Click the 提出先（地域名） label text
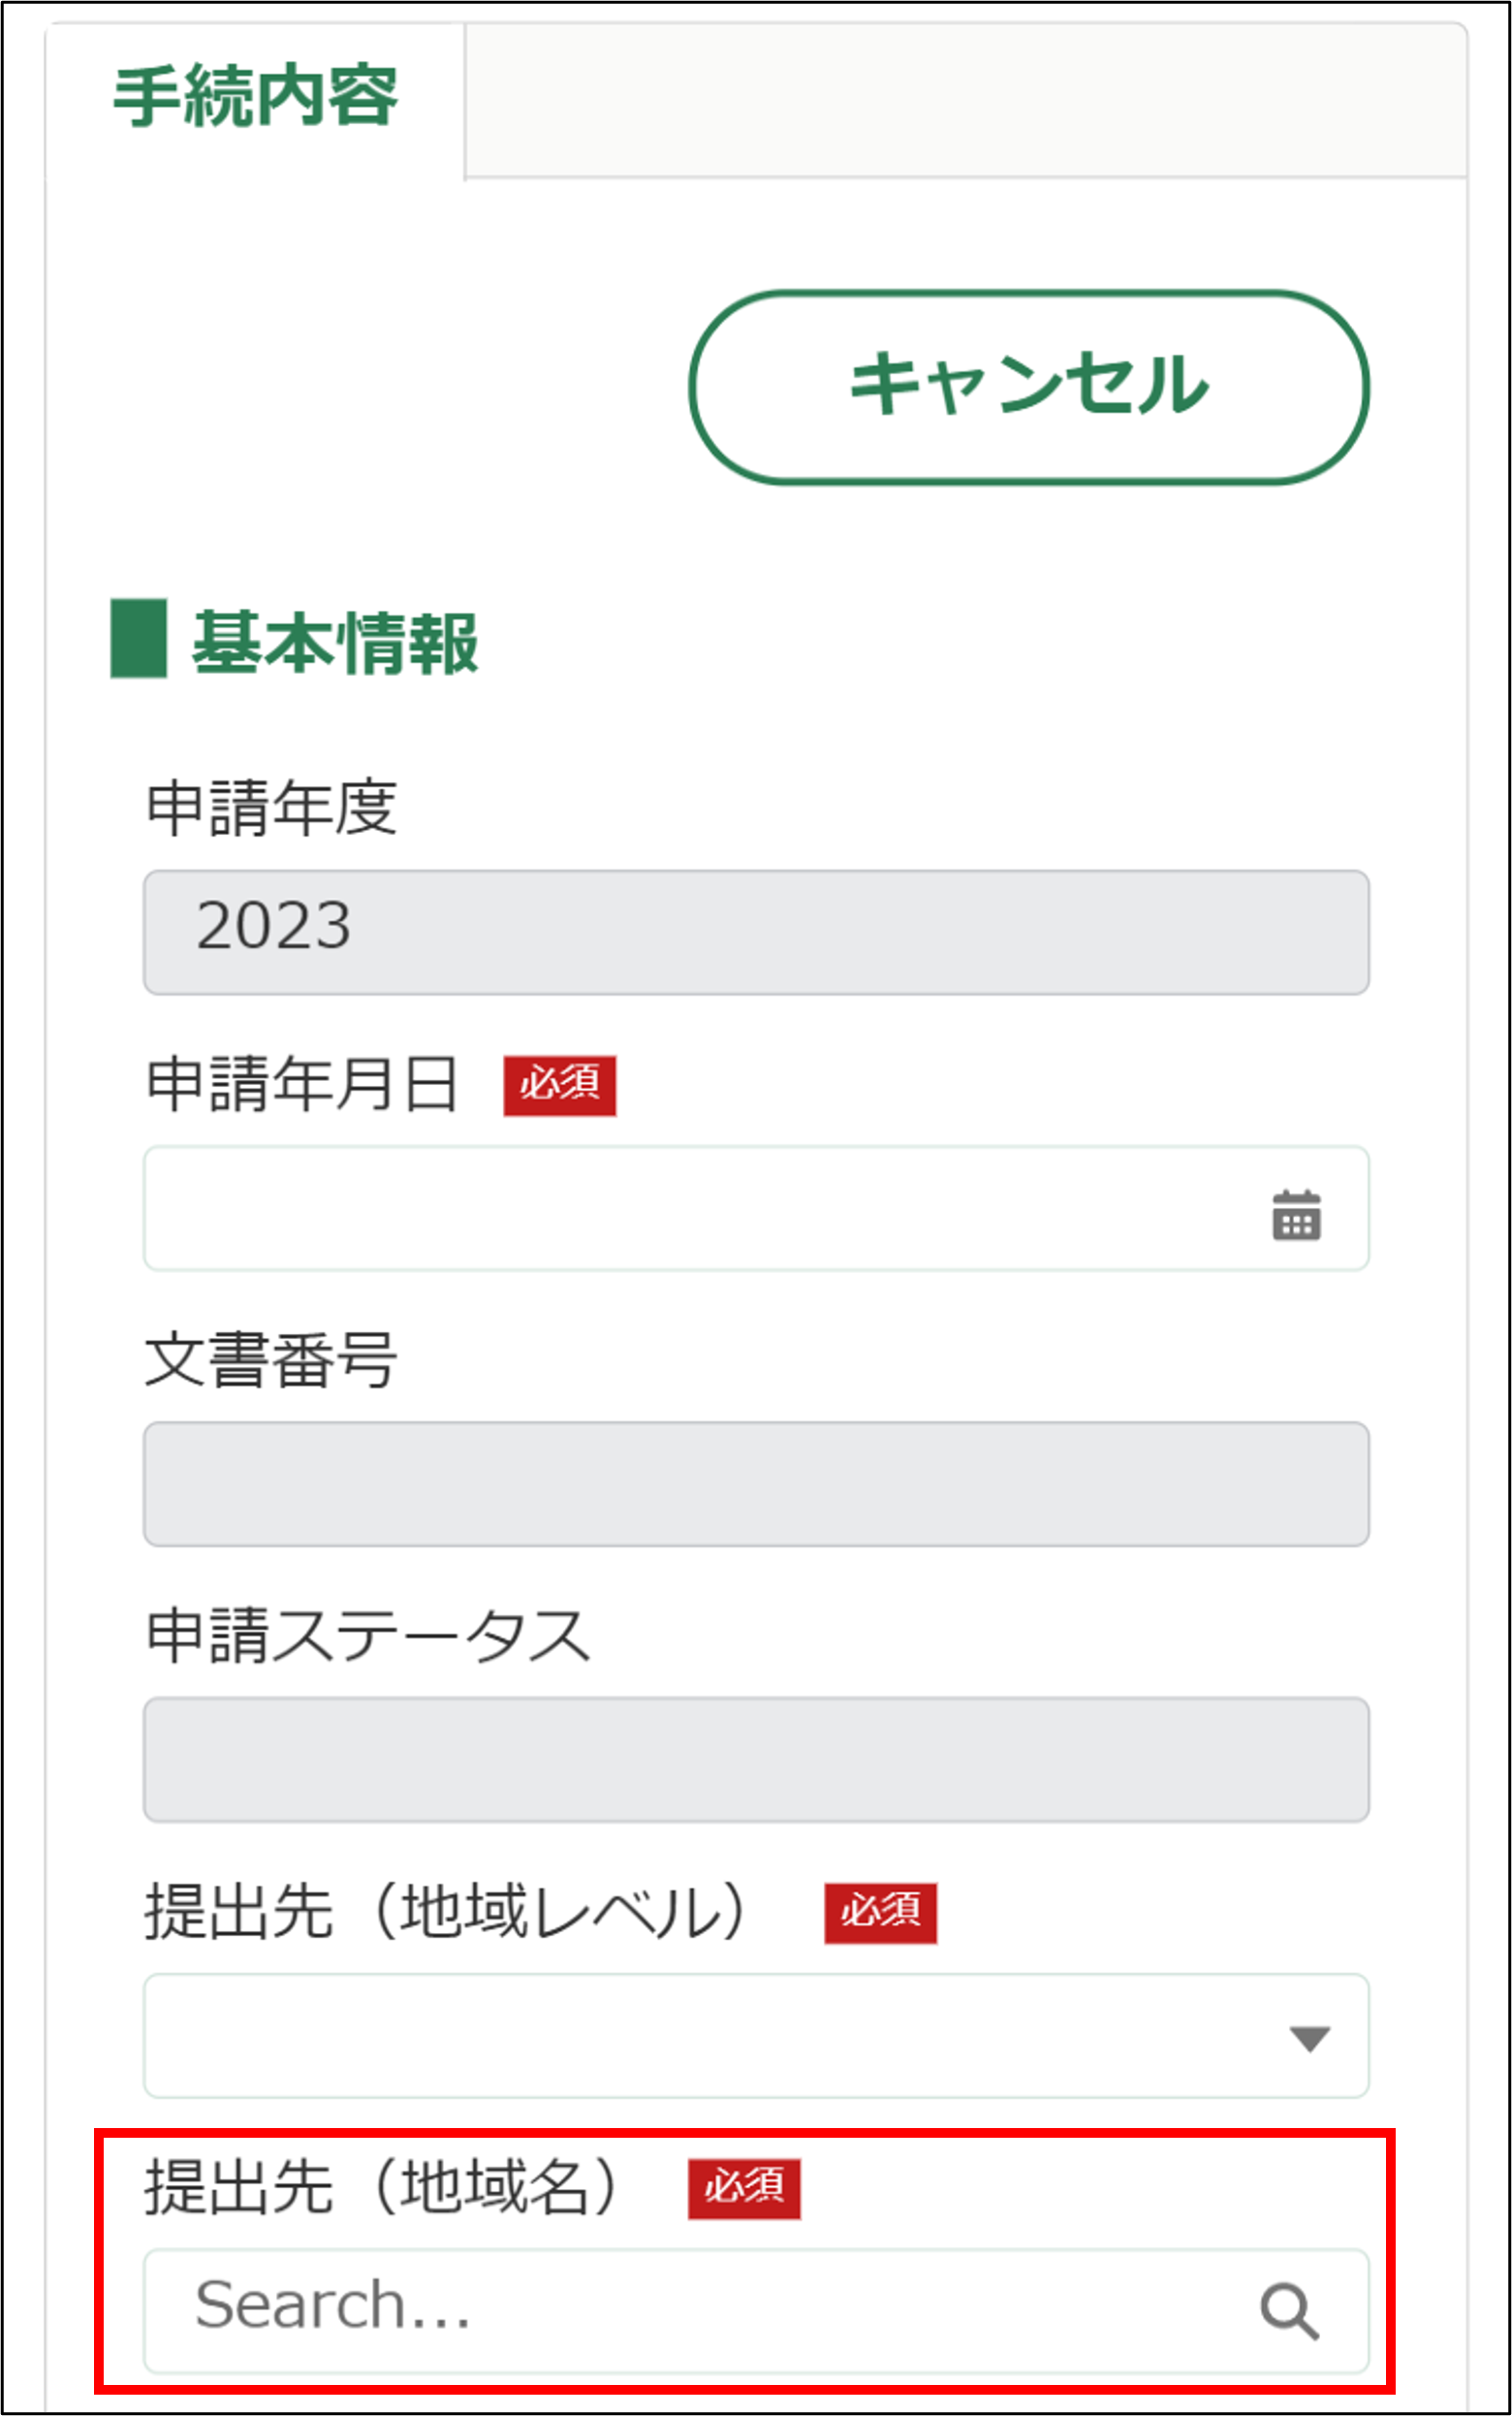This screenshot has width=1512, height=2416. tap(382, 2188)
